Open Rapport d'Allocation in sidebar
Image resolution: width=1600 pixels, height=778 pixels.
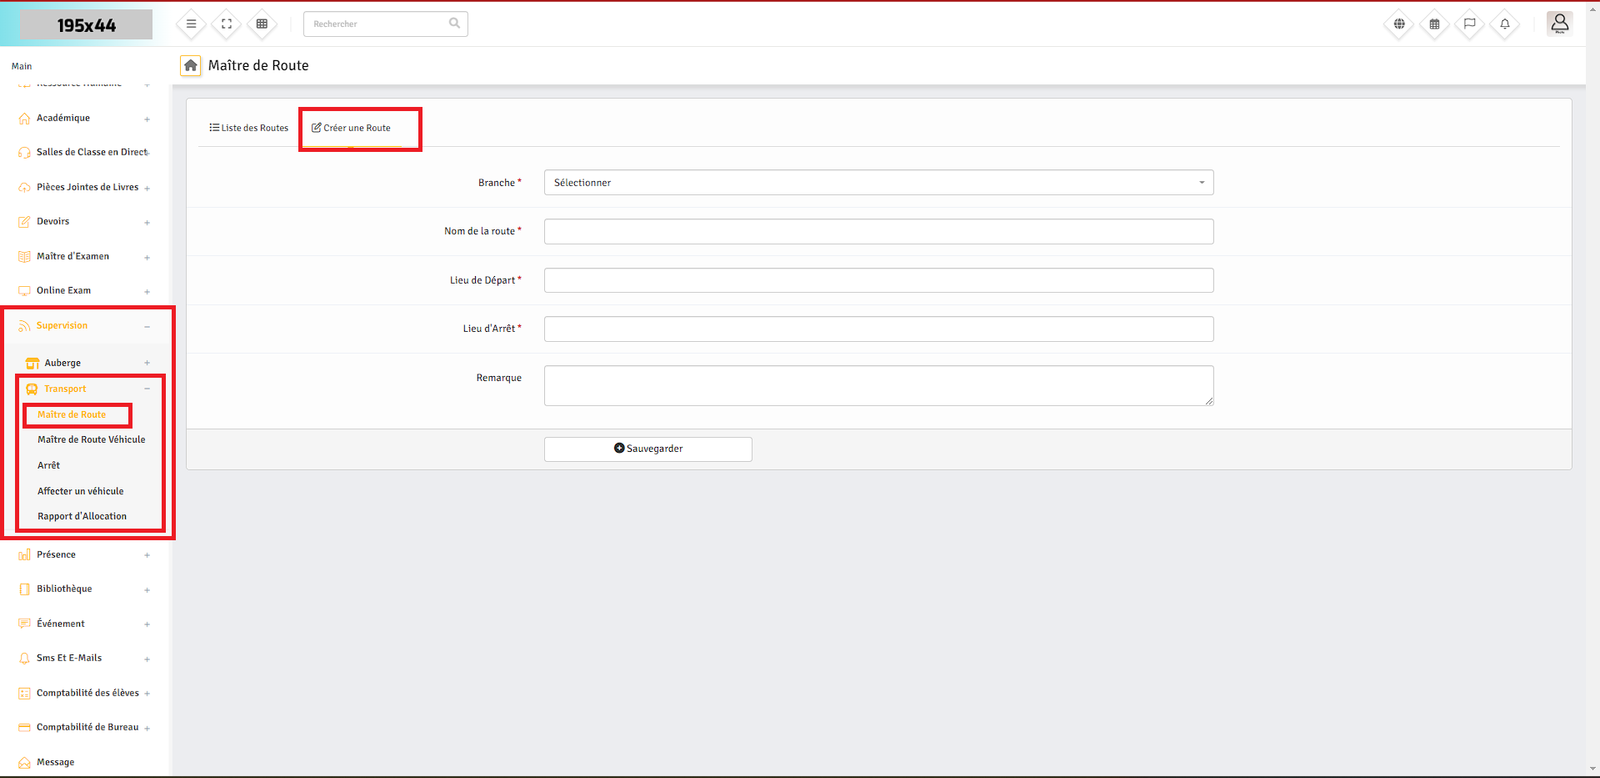(82, 517)
